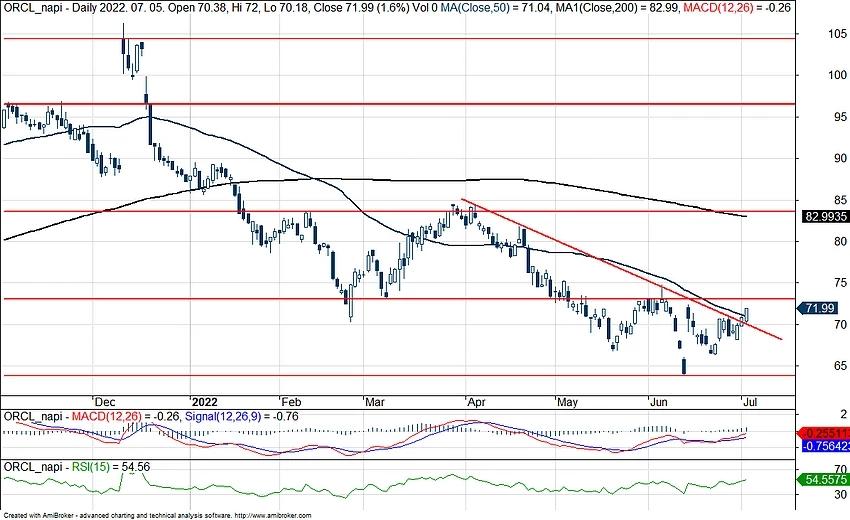Click the MACD pane Signal(12,26,9) label

point(242,416)
